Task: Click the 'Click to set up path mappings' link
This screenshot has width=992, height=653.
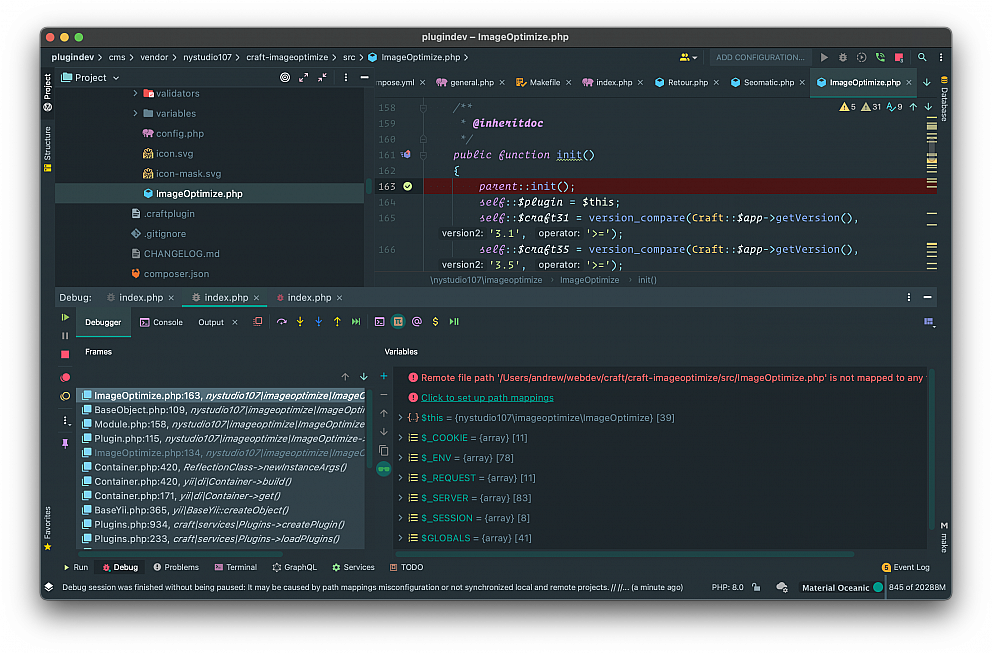Action: [487, 397]
